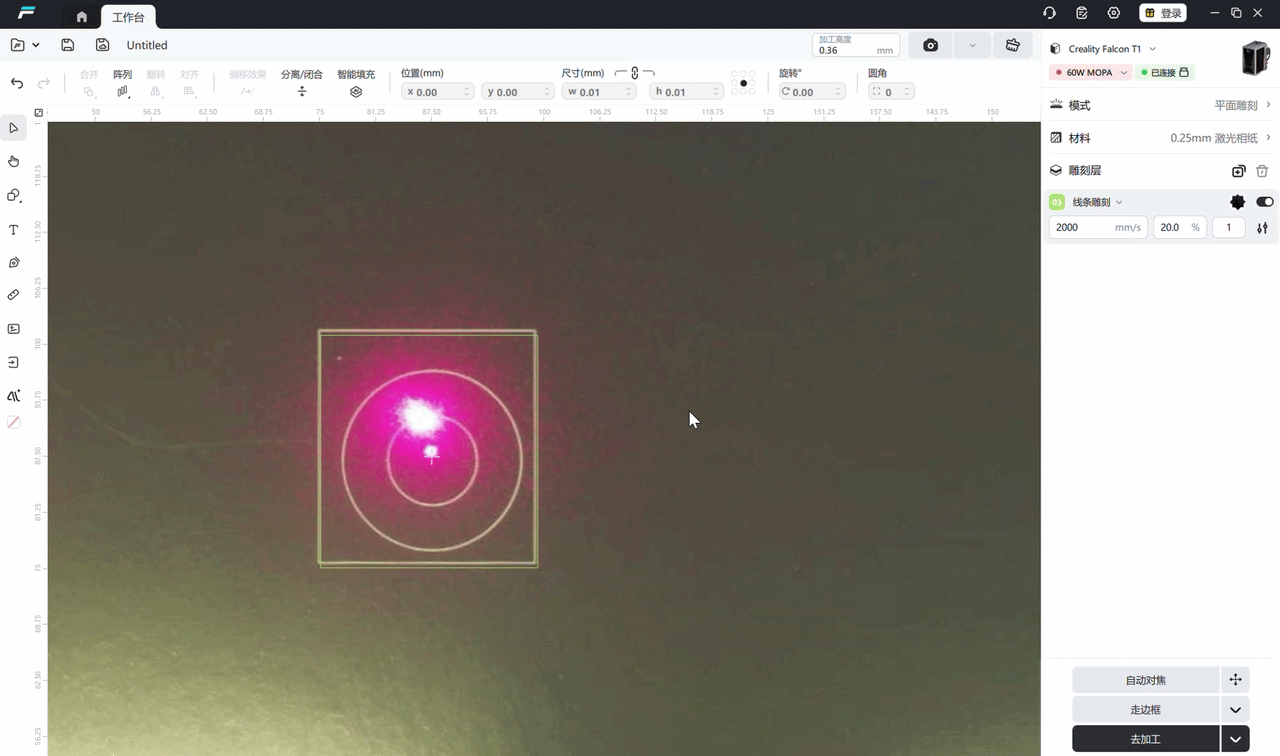Edit the width size field
The width and height of the screenshot is (1280, 756).
(599, 92)
